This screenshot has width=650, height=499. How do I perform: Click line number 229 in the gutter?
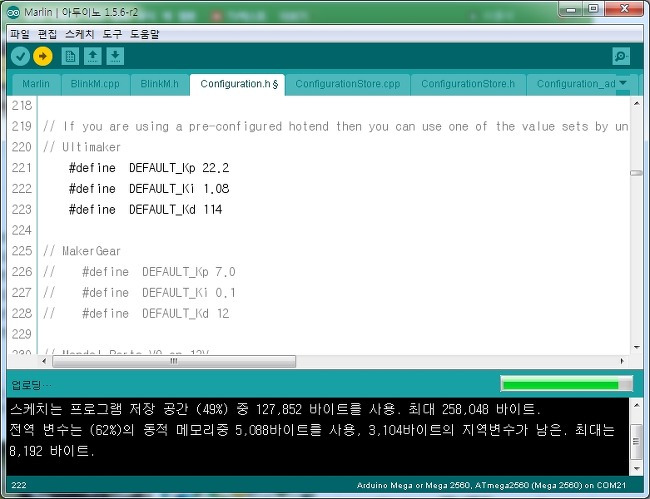[x=22, y=334]
